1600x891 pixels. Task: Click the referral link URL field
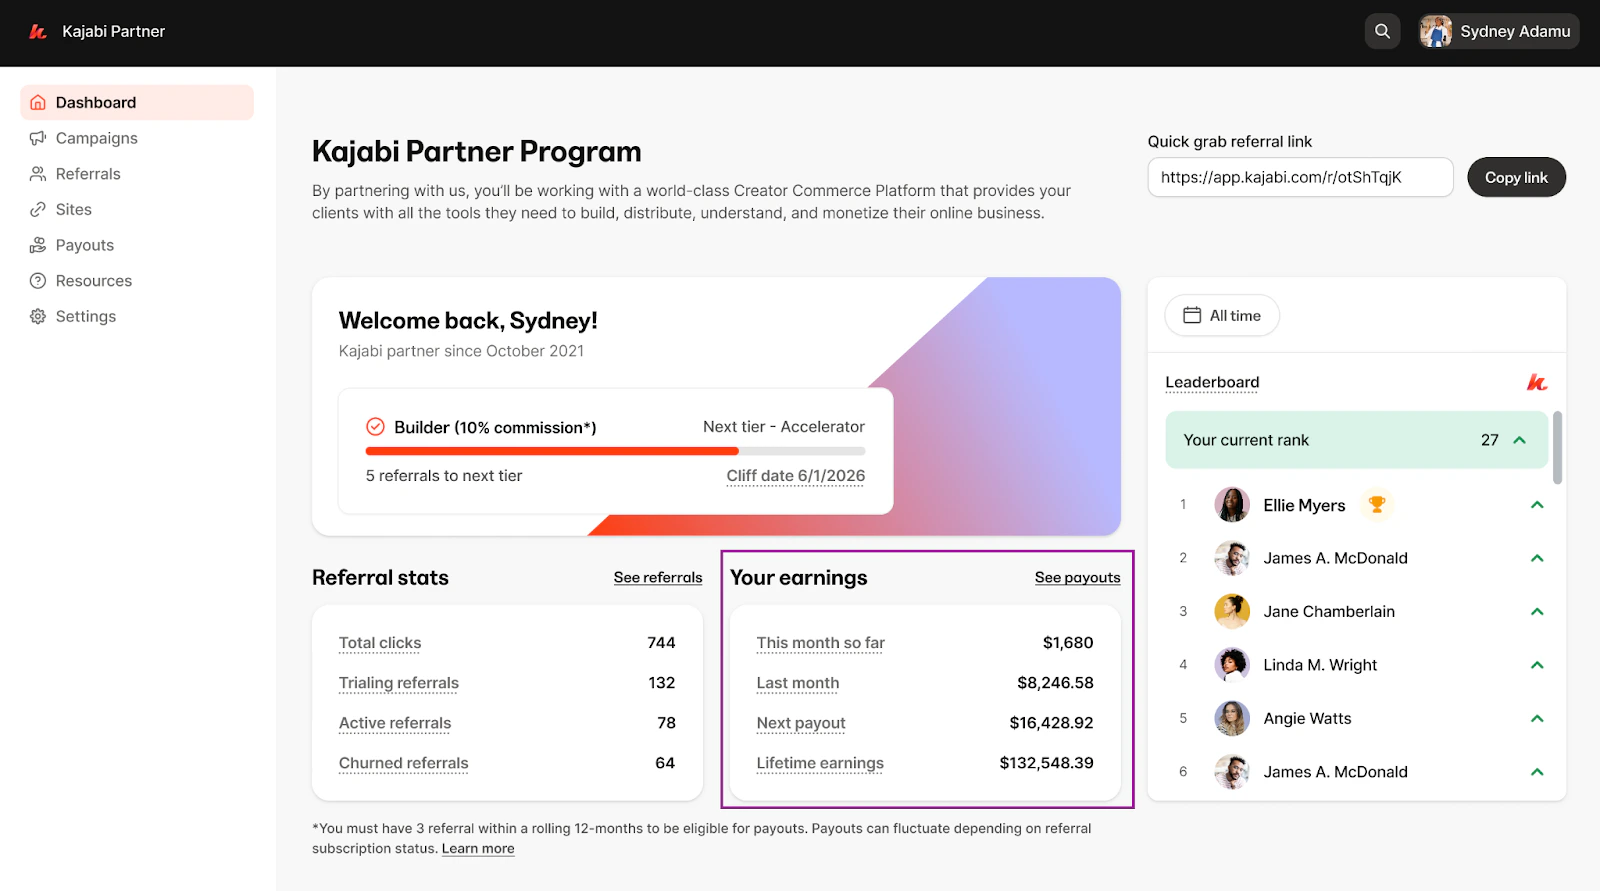click(1300, 177)
